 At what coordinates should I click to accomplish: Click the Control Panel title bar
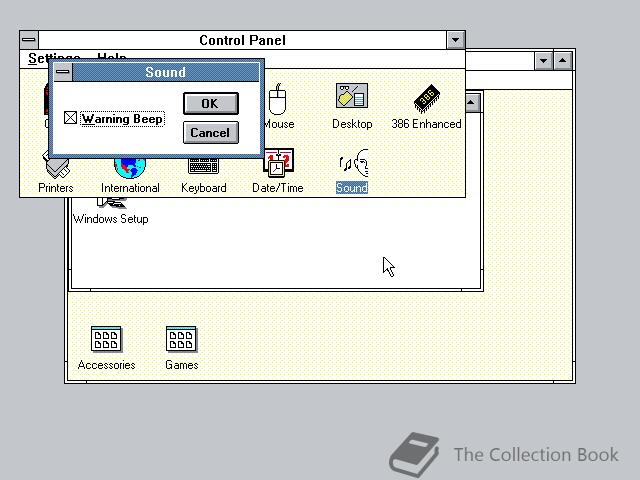pos(242,40)
